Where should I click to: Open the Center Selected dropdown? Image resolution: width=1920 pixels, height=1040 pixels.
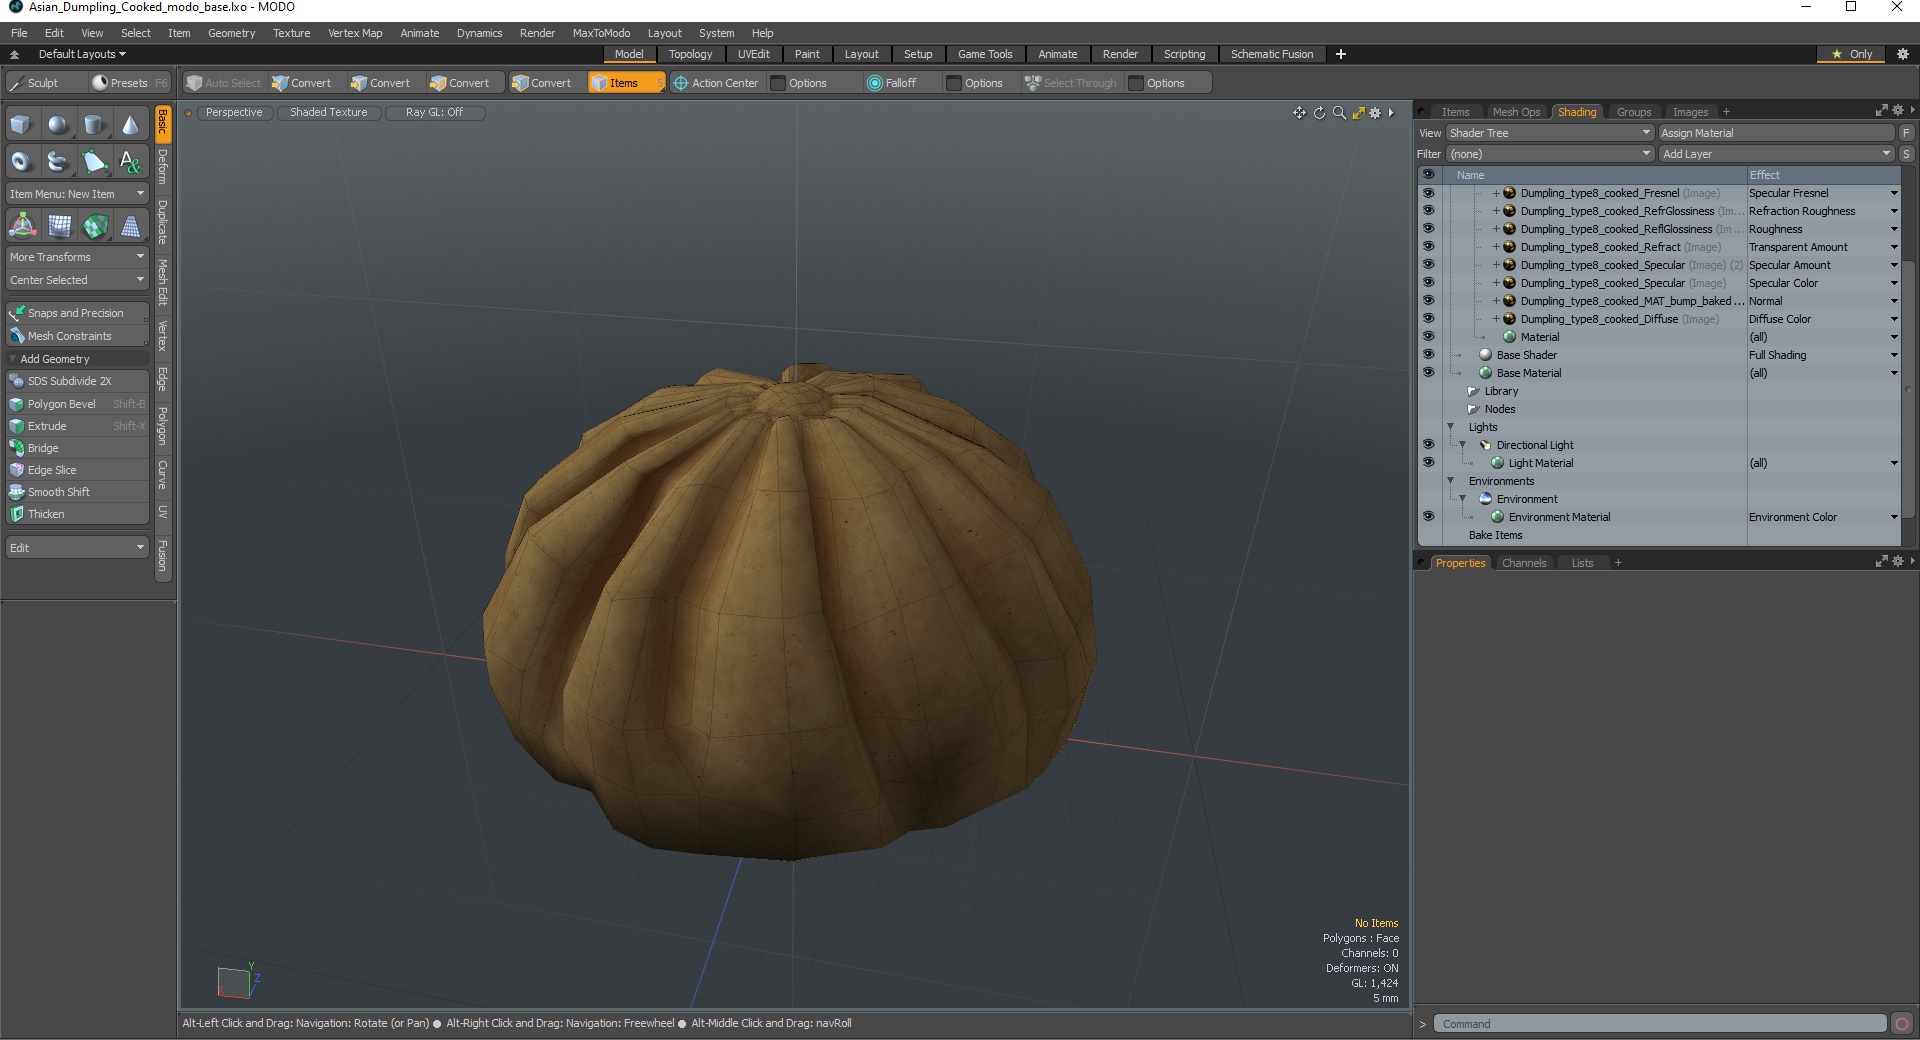click(x=77, y=280)
